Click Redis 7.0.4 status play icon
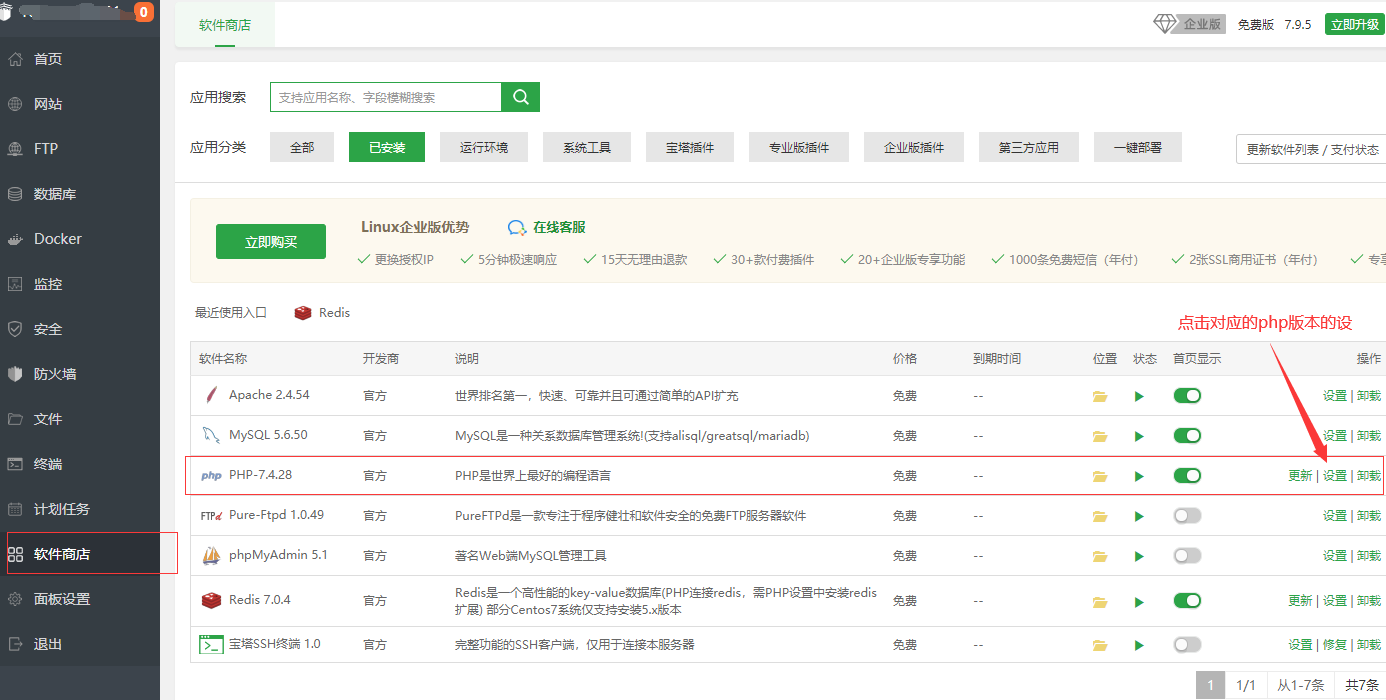 coord(1139,601)
